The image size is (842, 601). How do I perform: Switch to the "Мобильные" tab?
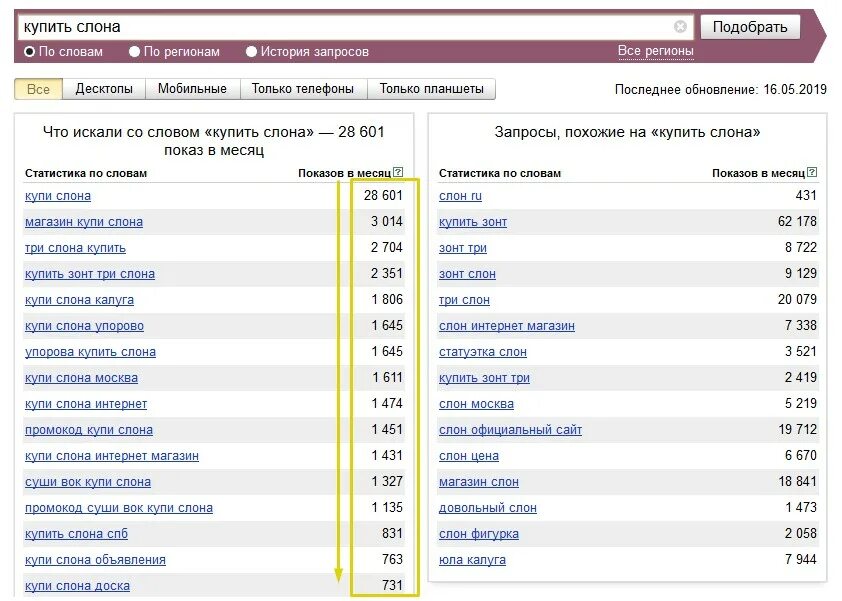point(192,89)
